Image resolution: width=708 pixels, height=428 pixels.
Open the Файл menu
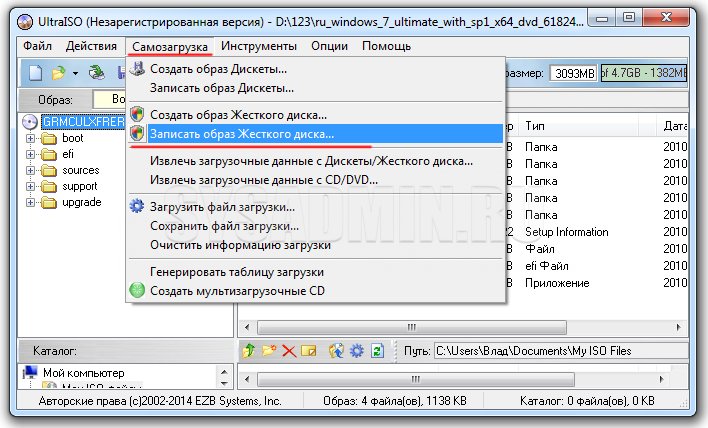pos(37,46)
